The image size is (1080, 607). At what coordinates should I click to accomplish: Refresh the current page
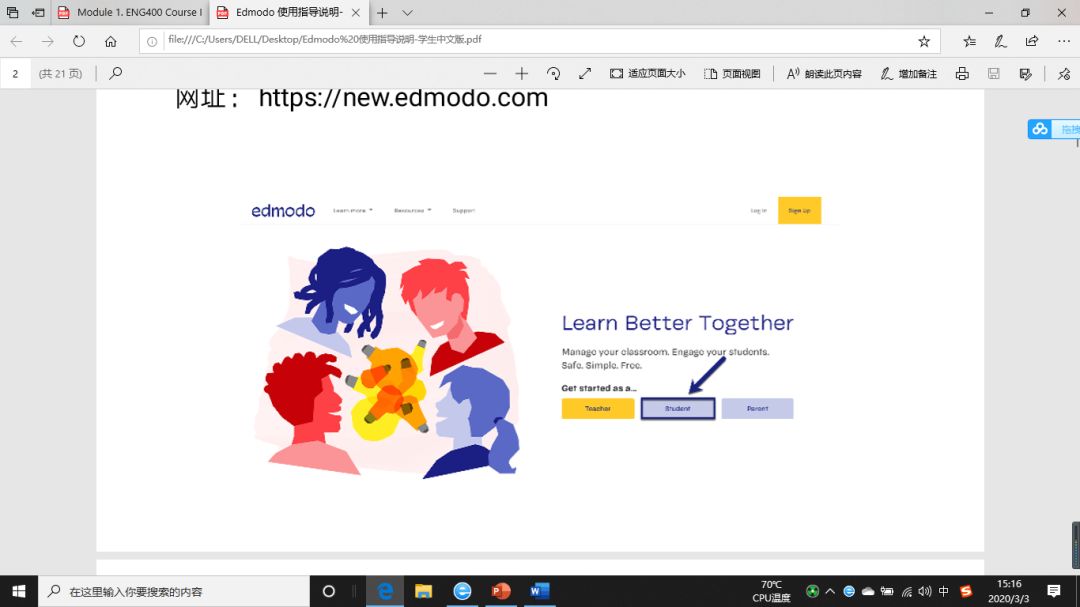click(x=79, y=41)
